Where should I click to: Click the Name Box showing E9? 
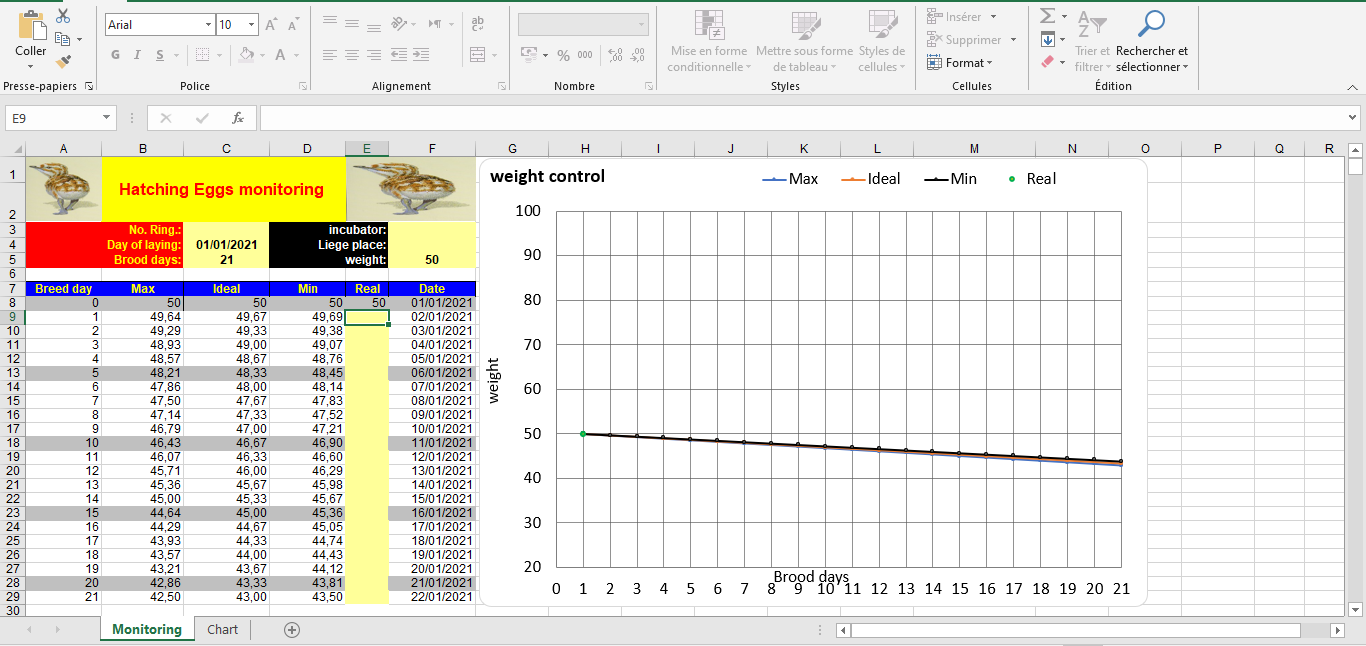click(52, 118)
